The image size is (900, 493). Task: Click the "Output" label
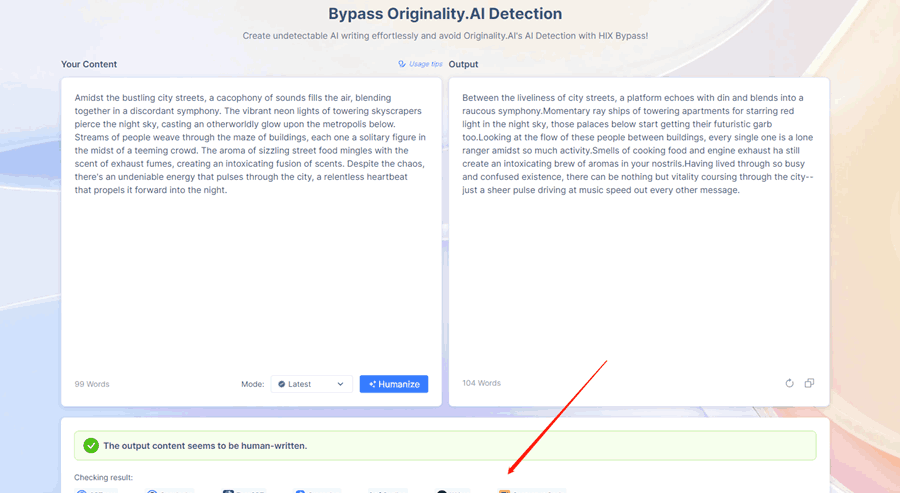pos(463,64)
